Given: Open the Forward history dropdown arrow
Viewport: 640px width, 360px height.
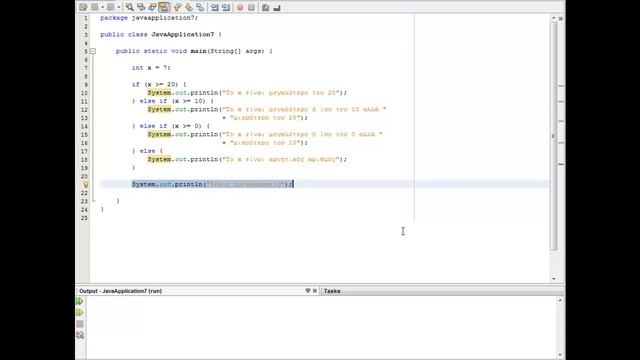Looking at the screenshot, I should (119, 7).
